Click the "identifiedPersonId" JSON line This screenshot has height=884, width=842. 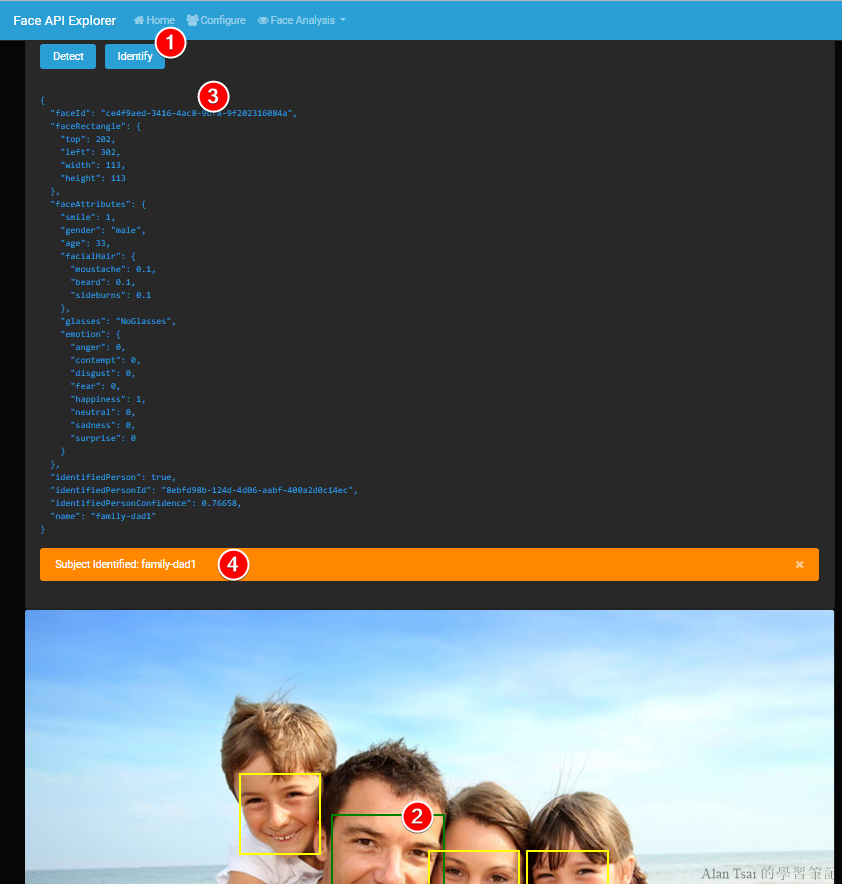click(x=204, y=490)
